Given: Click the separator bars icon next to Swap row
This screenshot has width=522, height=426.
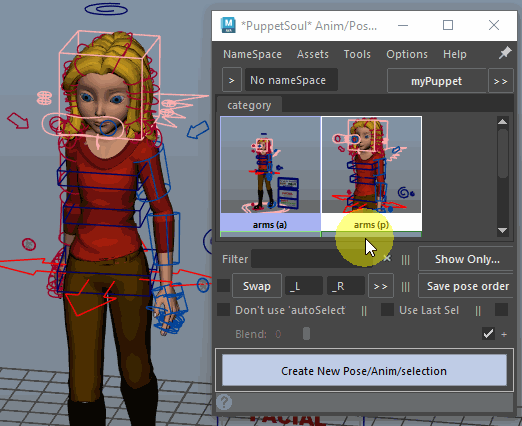Looking at the screenshot, I should [405, 287].
